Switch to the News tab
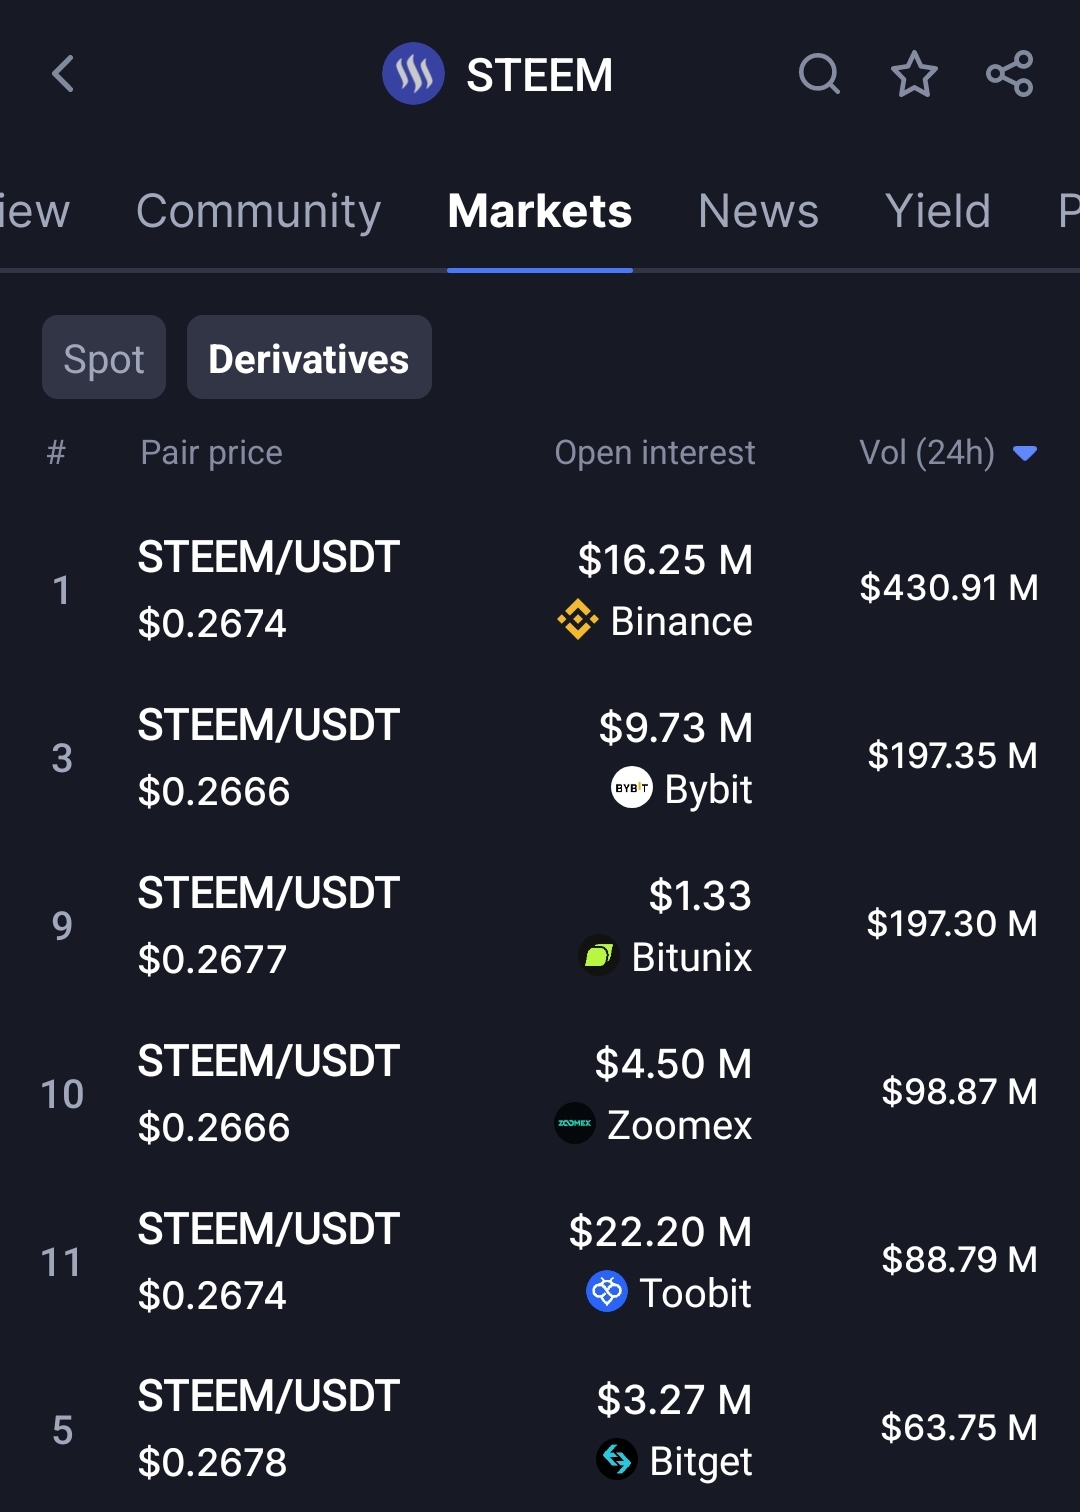 tap(758, 211)
